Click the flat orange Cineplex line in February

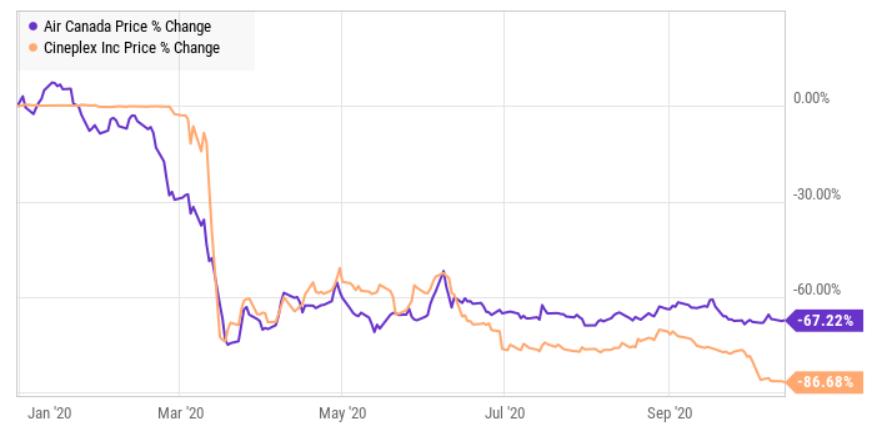[130, 106]
